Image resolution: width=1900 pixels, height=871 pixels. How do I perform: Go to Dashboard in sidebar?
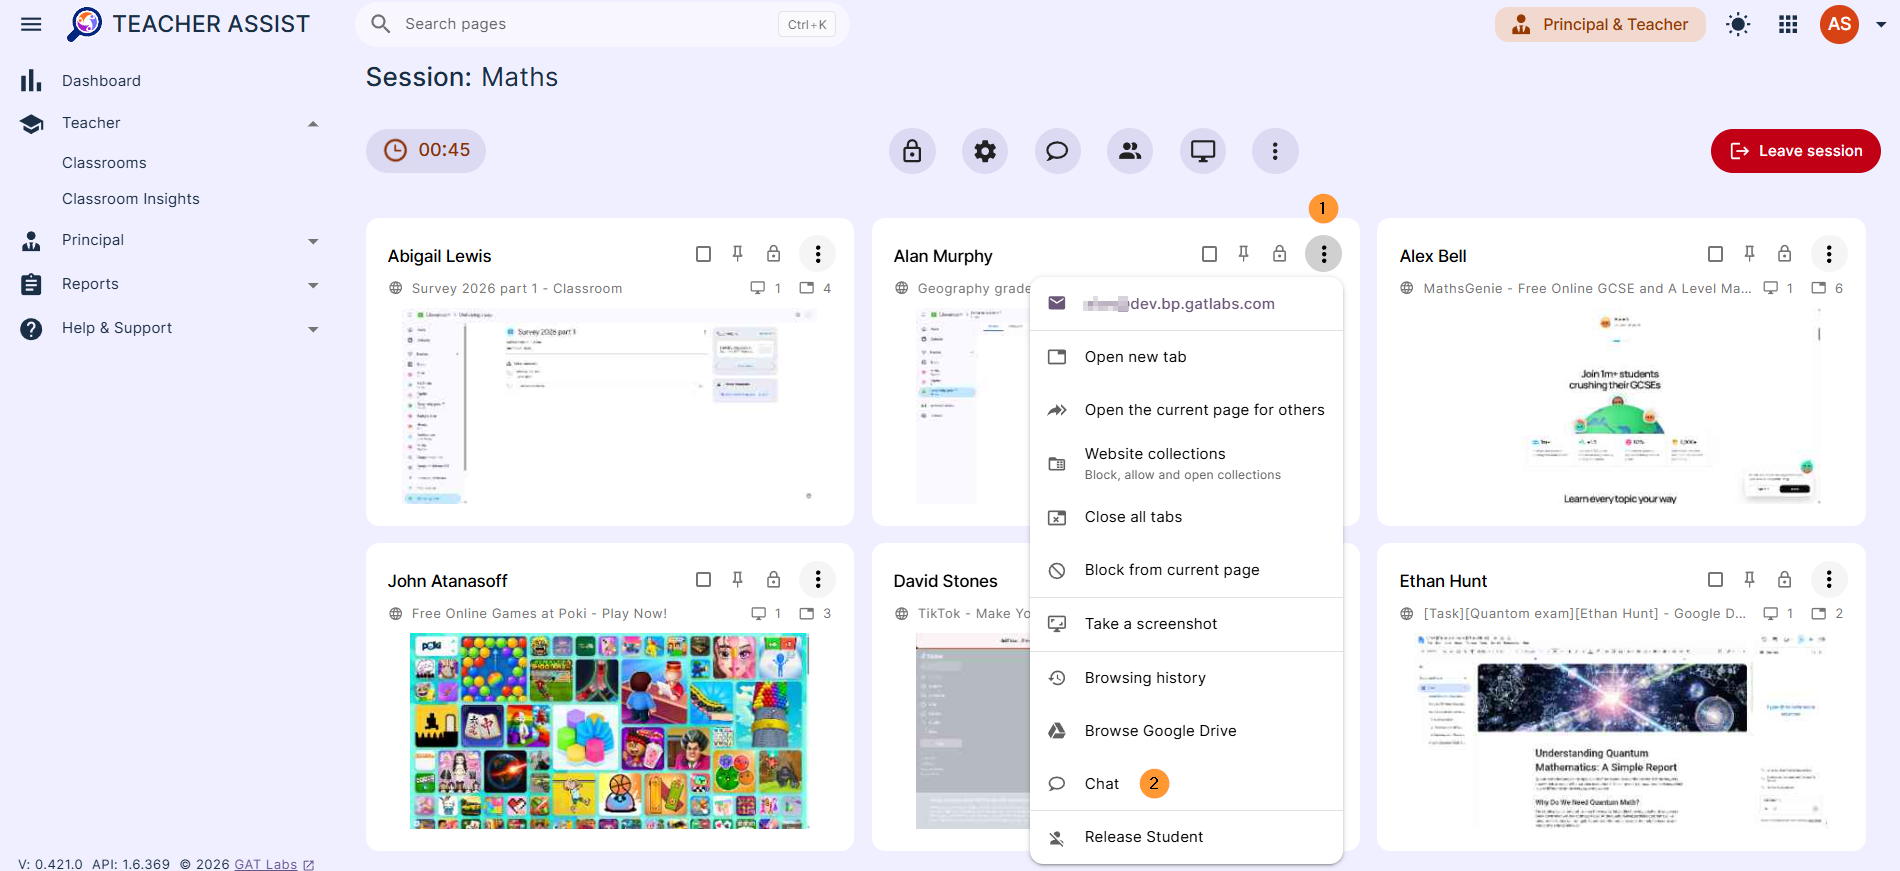coord(101,81)
